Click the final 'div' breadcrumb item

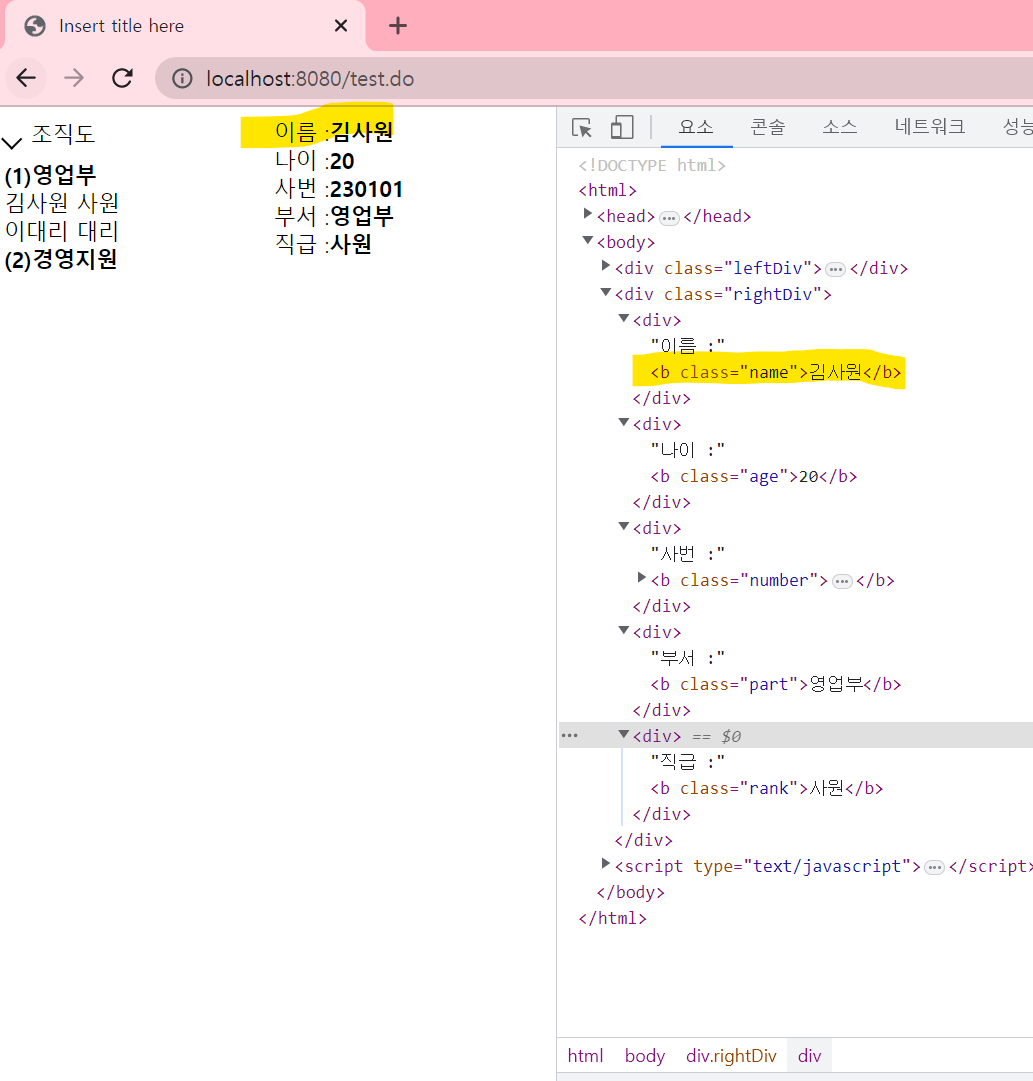(810, 1055)
